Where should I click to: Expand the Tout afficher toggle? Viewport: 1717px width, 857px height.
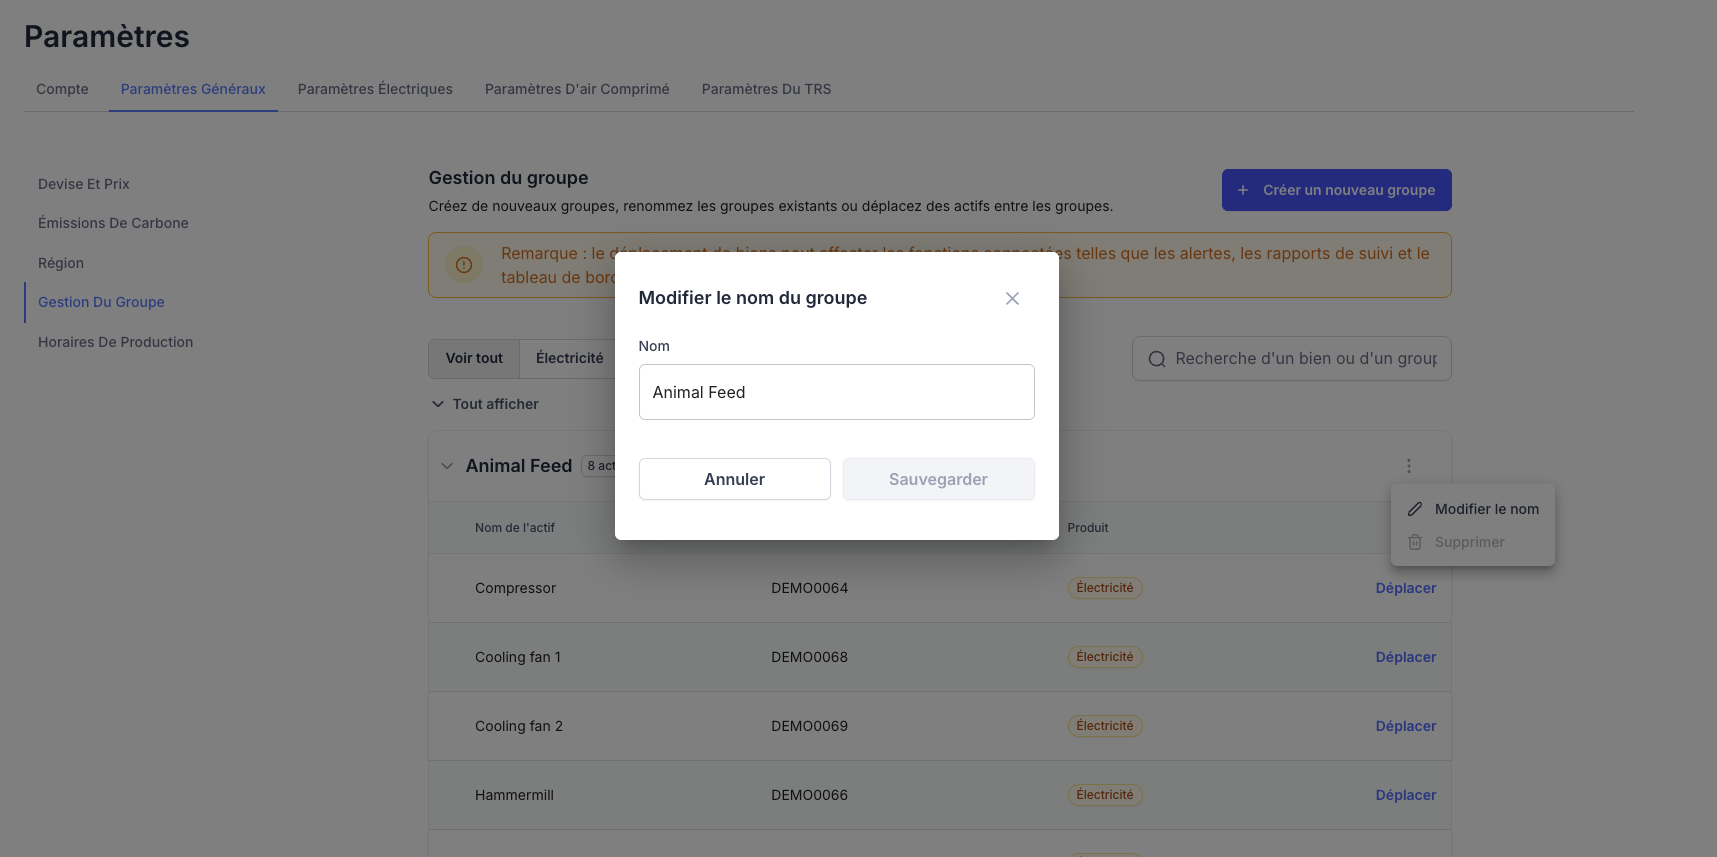coord(438,404)
